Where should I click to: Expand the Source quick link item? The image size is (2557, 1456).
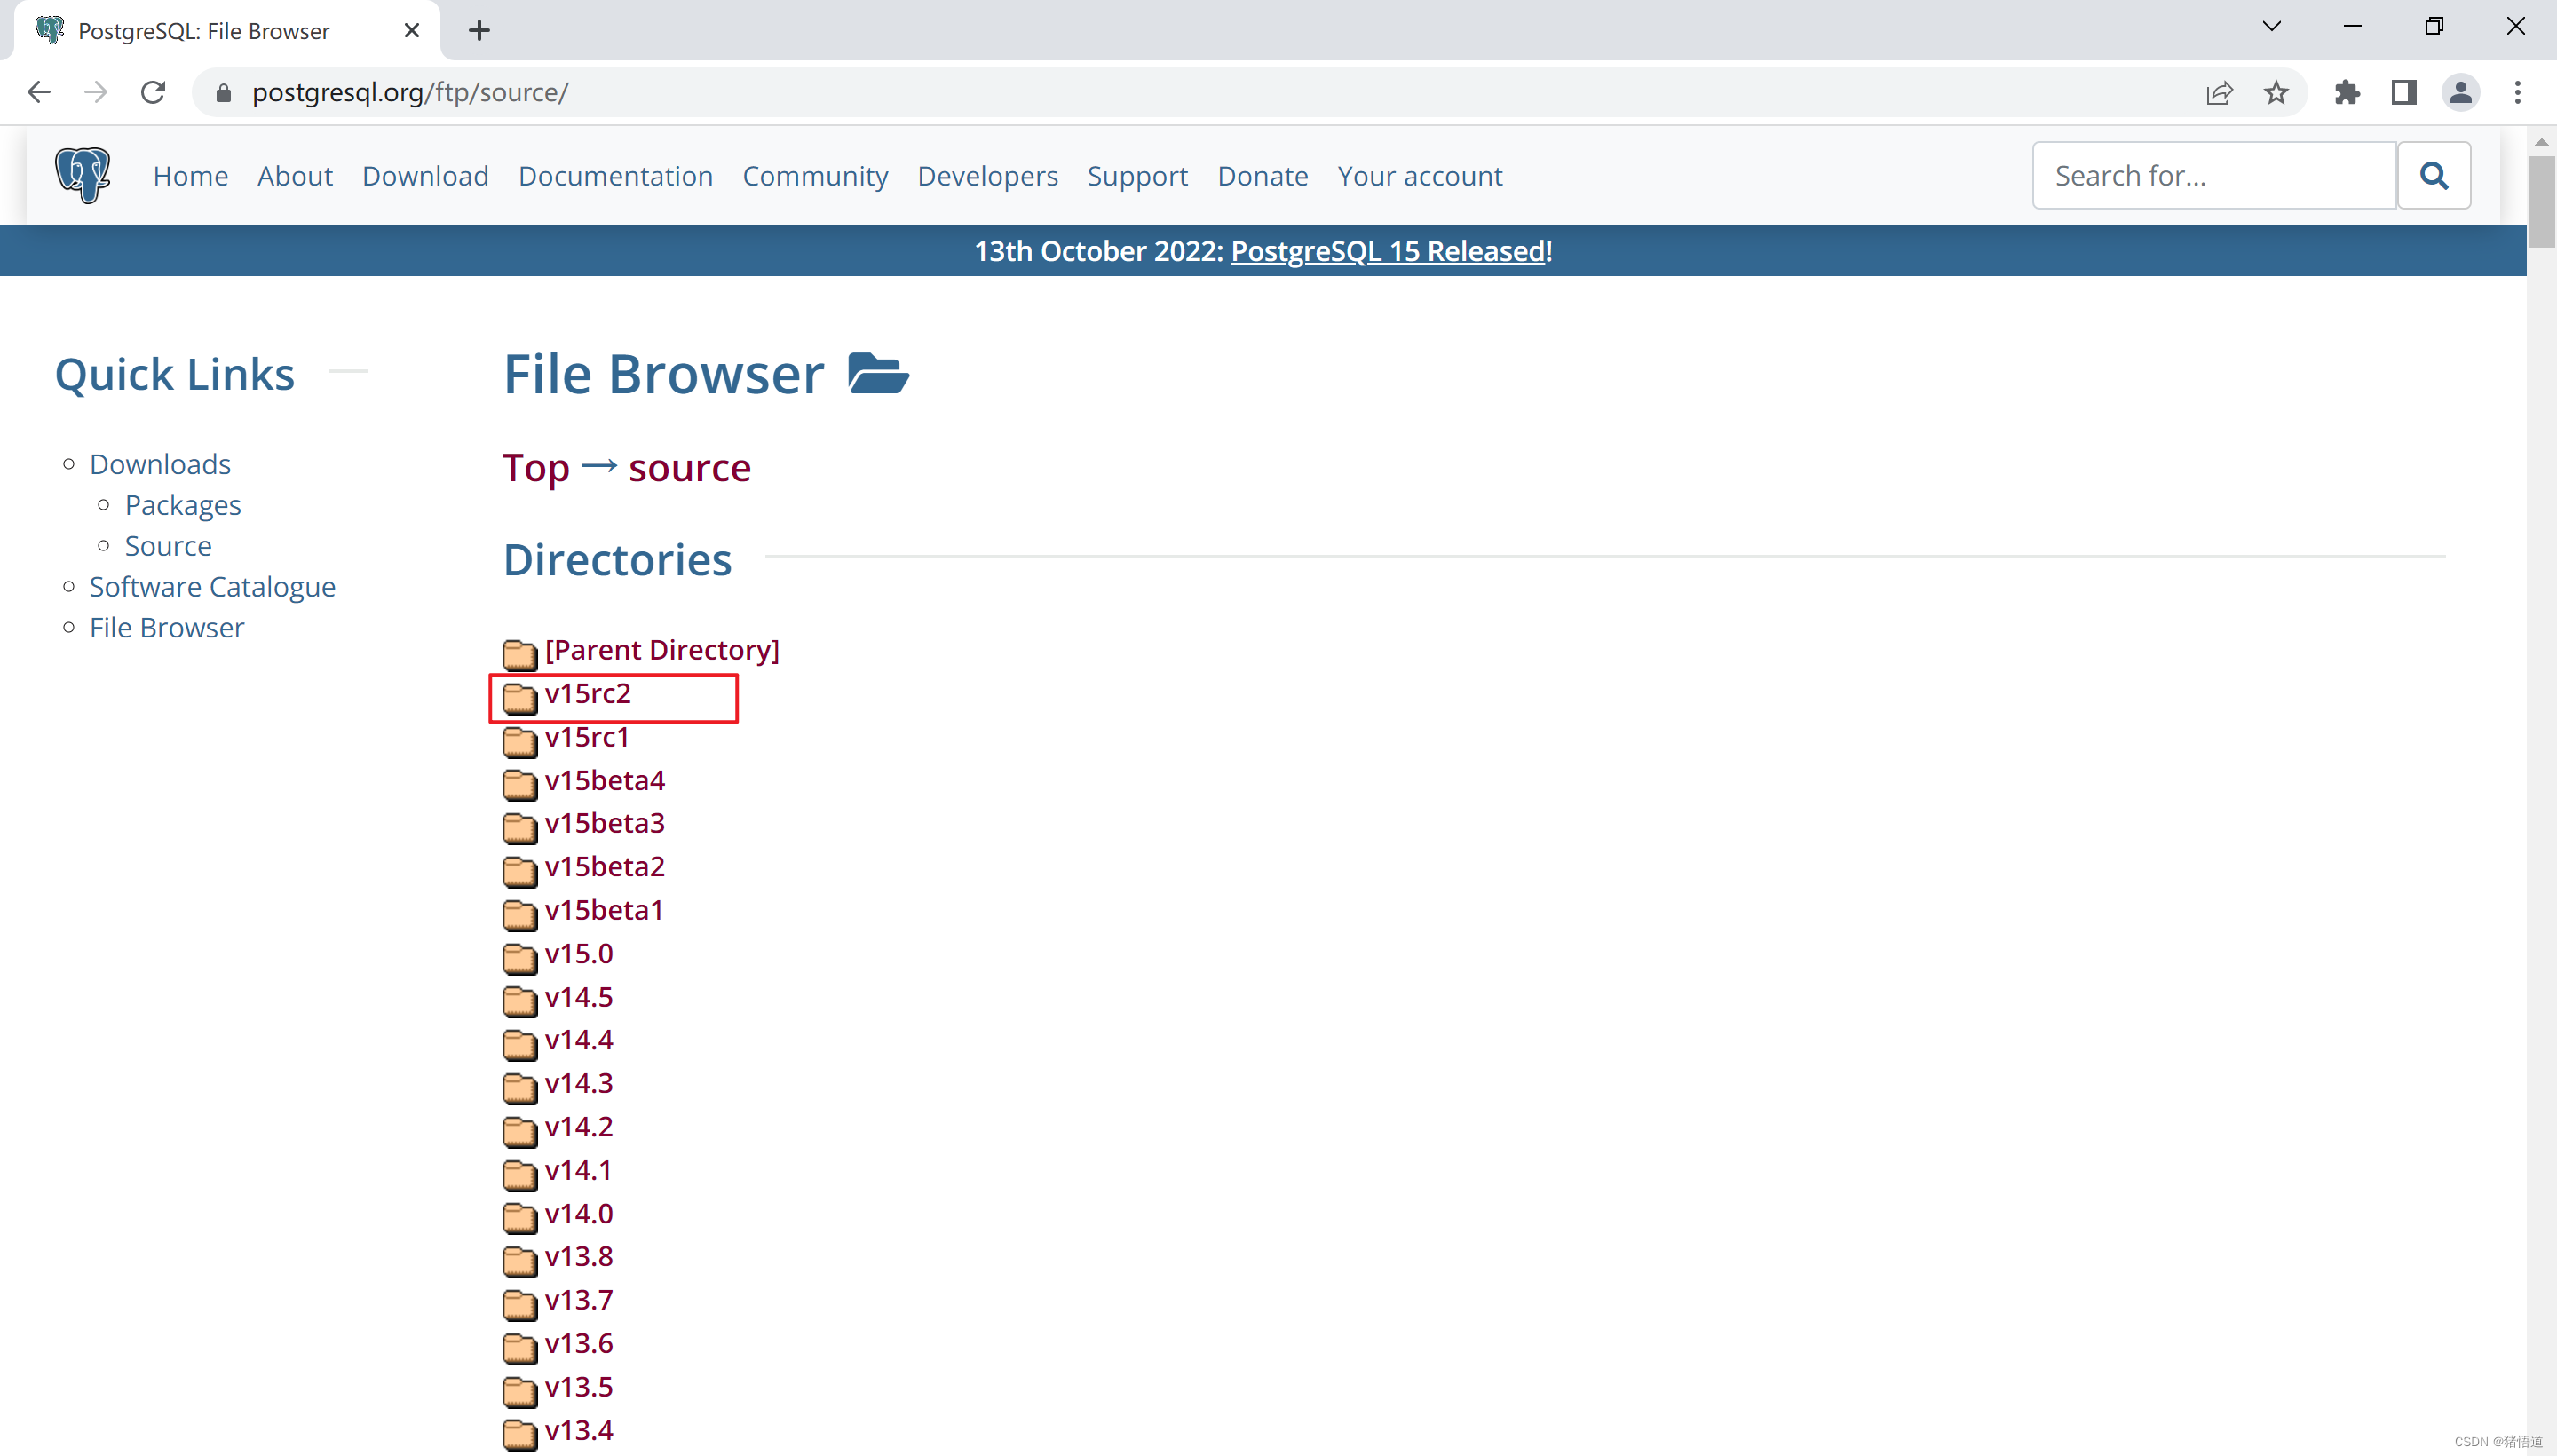click(x=169, y=544)
